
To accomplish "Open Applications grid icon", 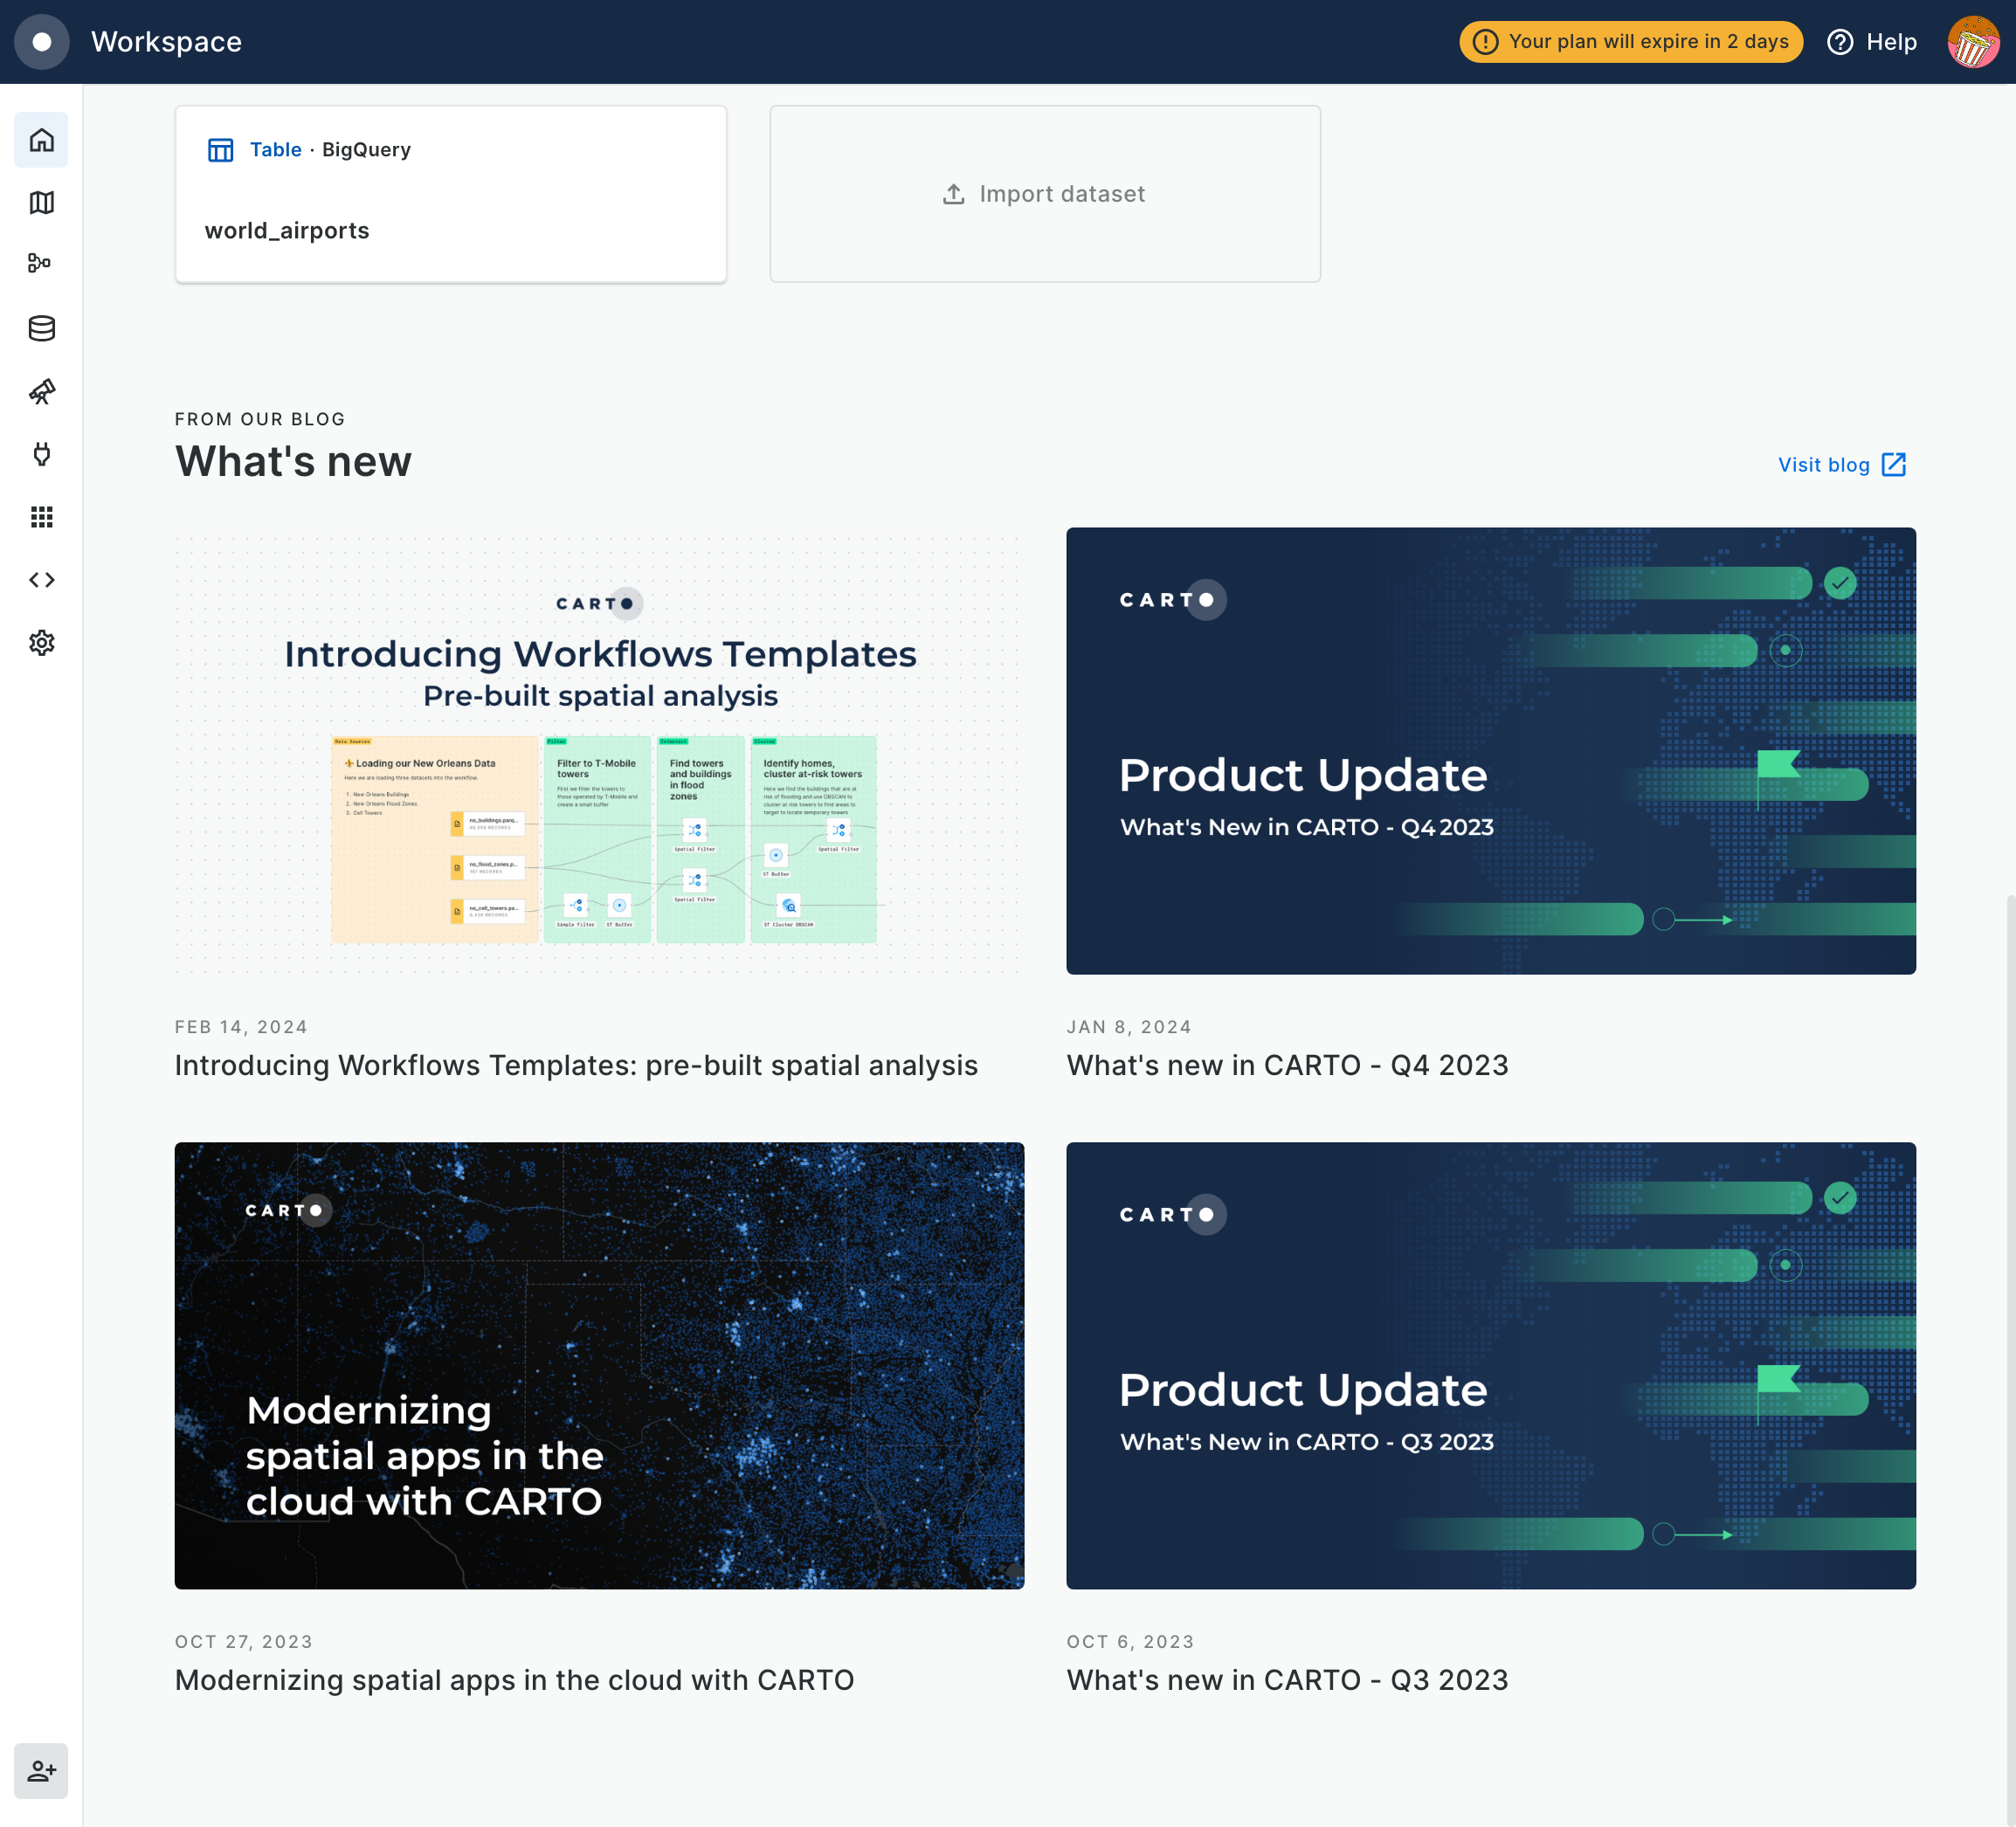I will pos(41,517).
